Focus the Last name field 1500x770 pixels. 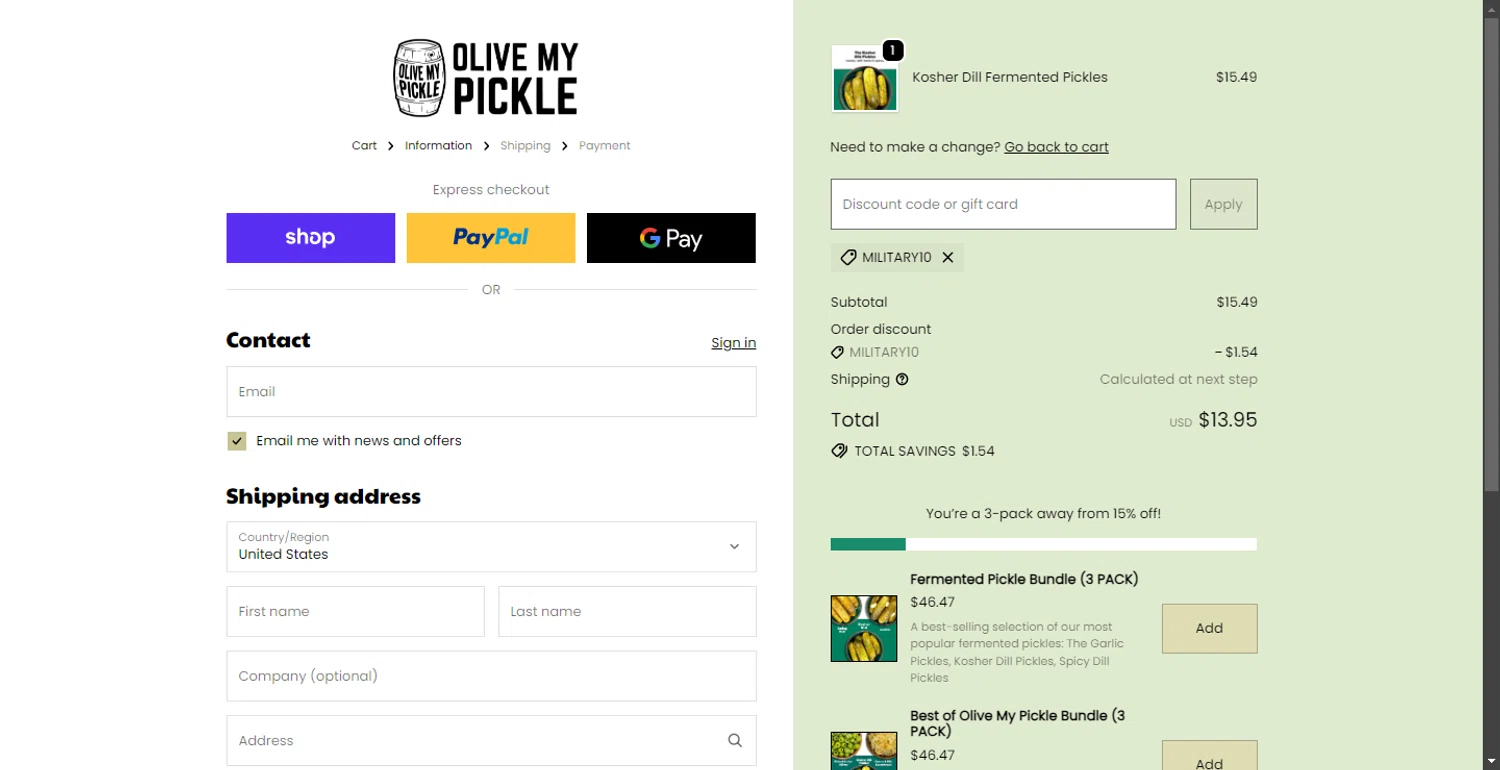tap(627, 612)
